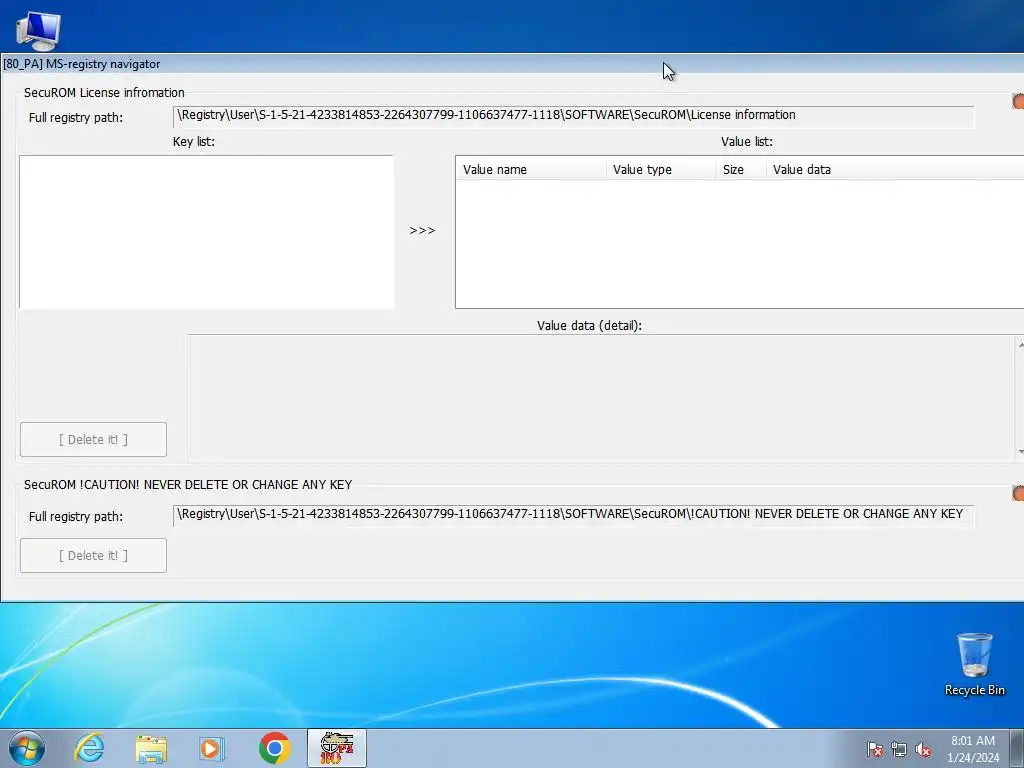Select the 80_PA application taskbar button
Screen dimensions: 1024x768
point(337,748)
